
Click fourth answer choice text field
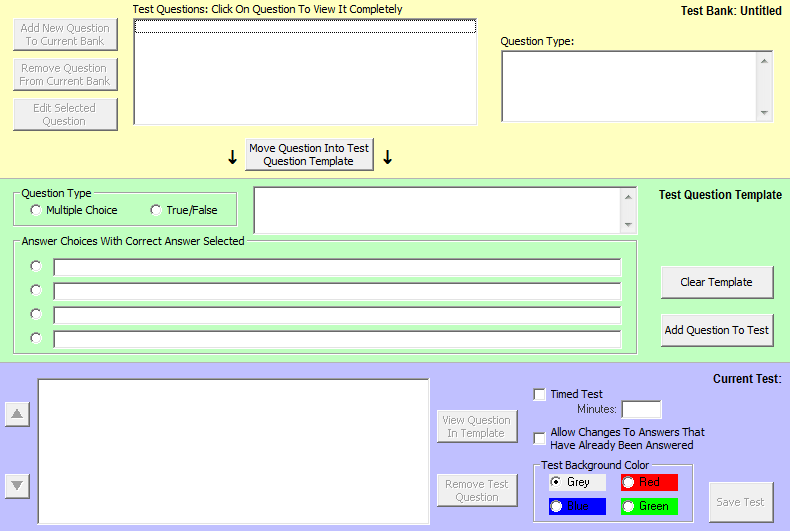(337, 339)
